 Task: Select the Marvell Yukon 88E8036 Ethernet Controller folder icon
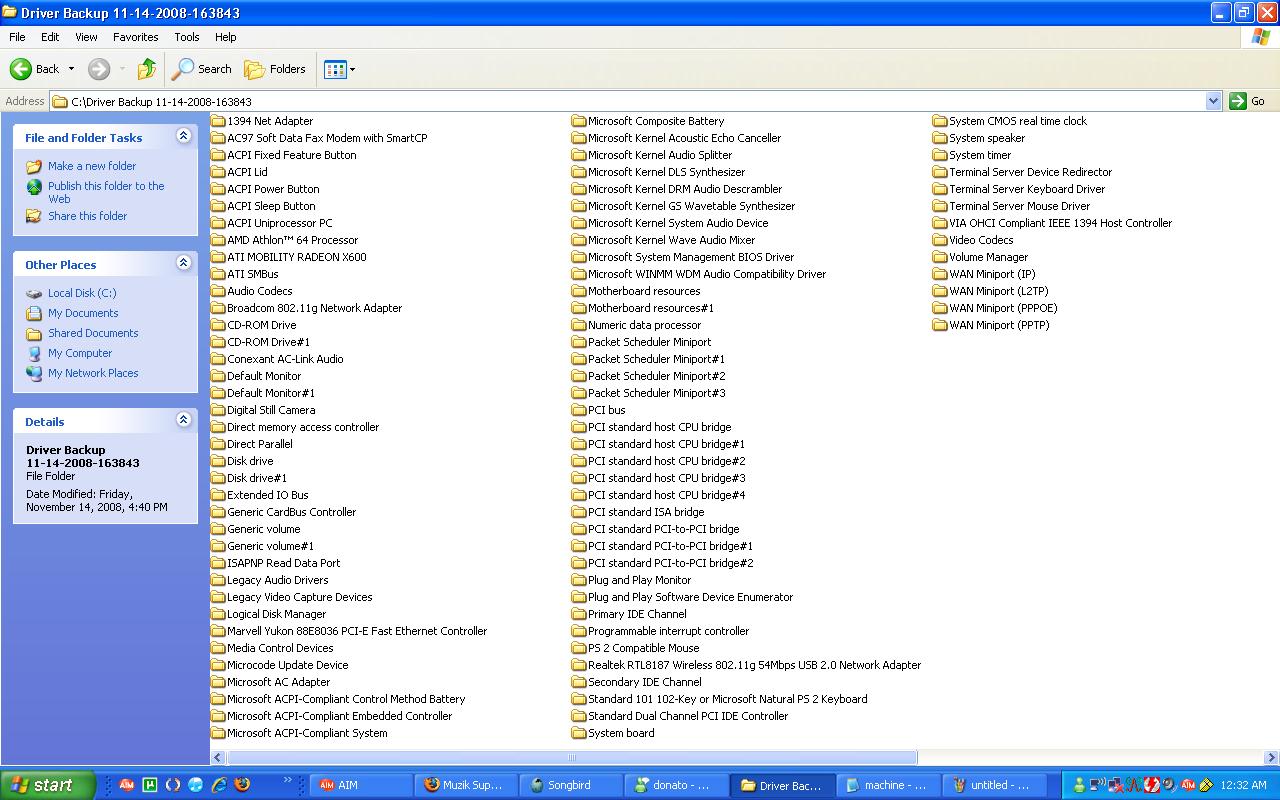click(x=218, y=631)
